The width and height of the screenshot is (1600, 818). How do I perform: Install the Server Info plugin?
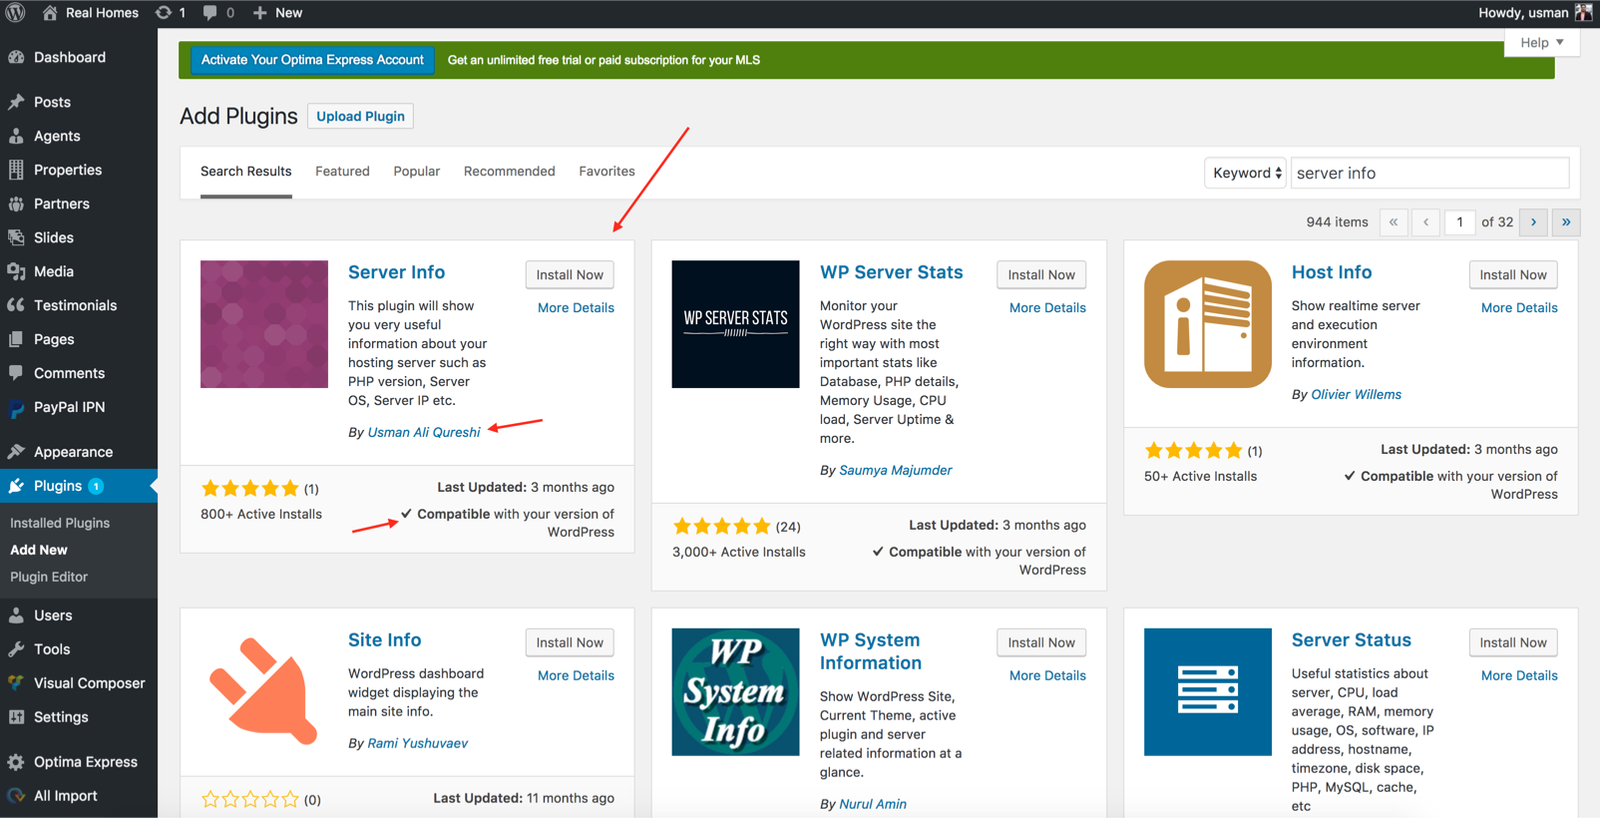point(570,275)
